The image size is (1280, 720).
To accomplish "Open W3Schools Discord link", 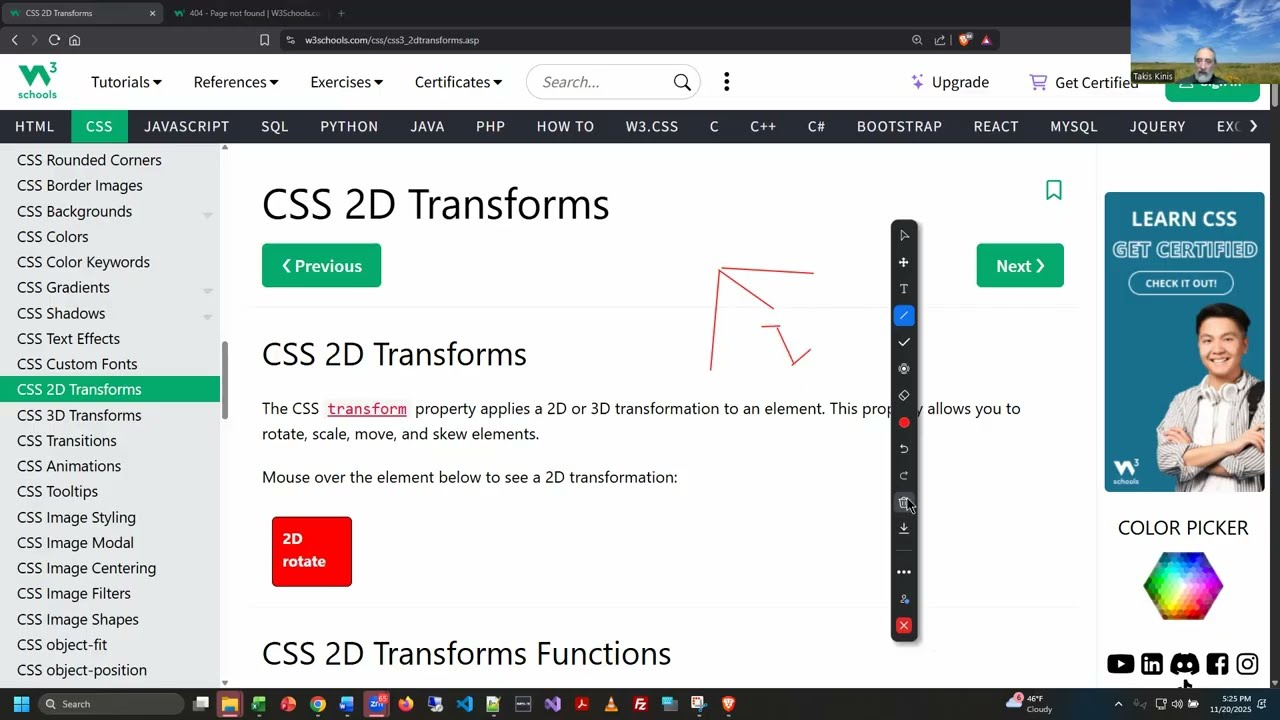I will coord(1184,664).
